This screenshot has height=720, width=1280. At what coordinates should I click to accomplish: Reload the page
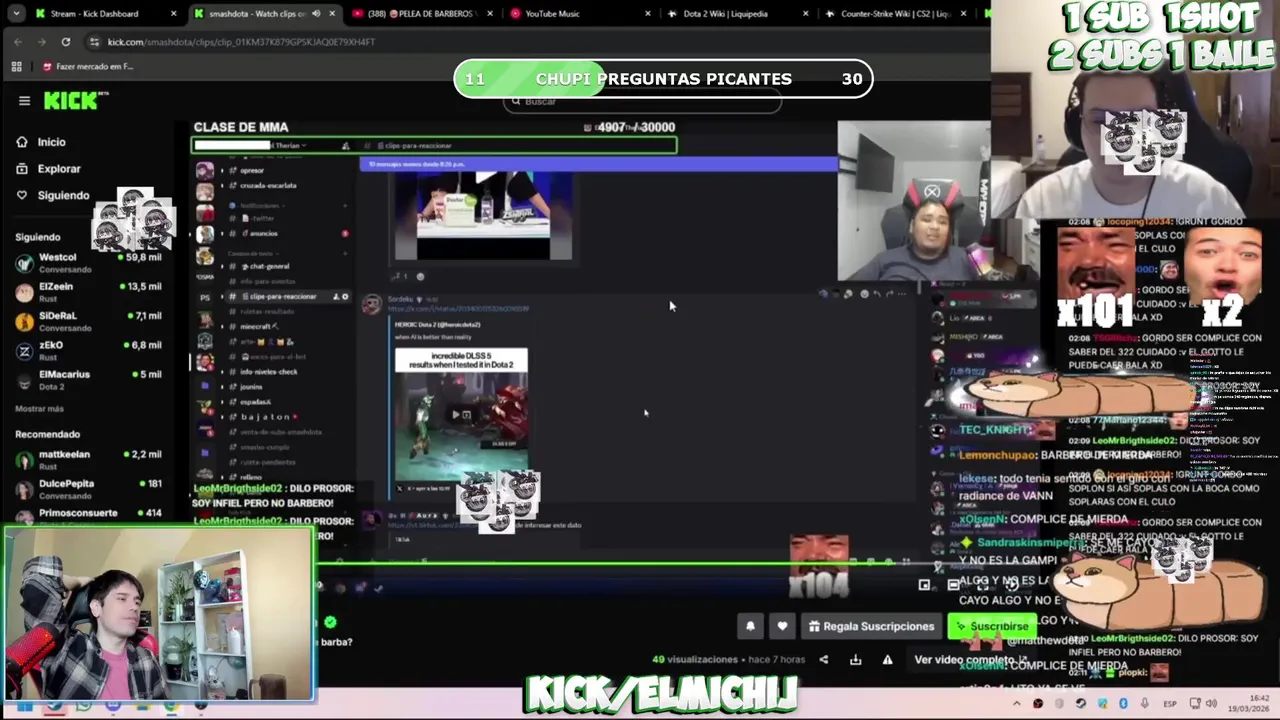(66, 42)
